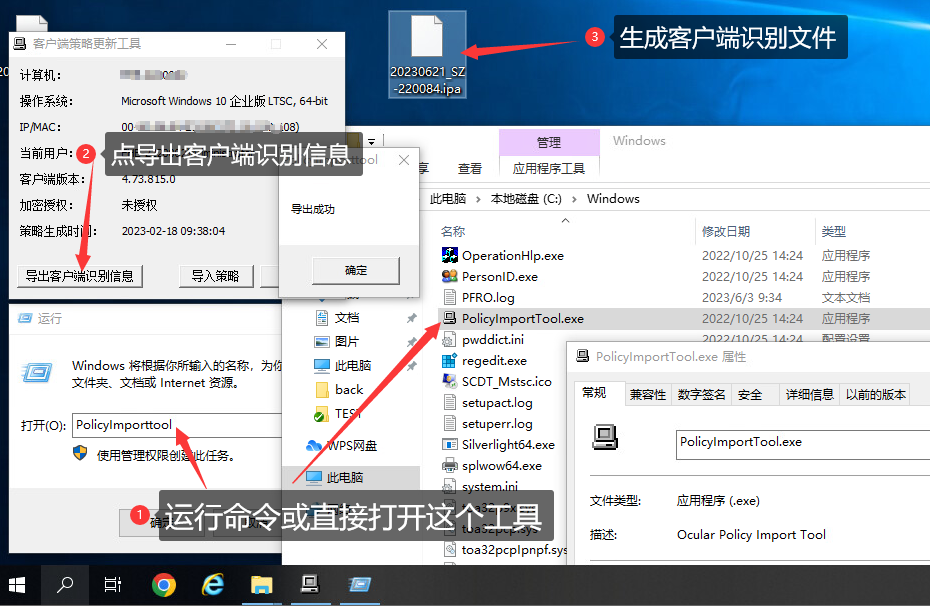930x606 pixels.
Task: Click the 2023-02-18 09:38:04 policy time value
Action: point(173,231)
